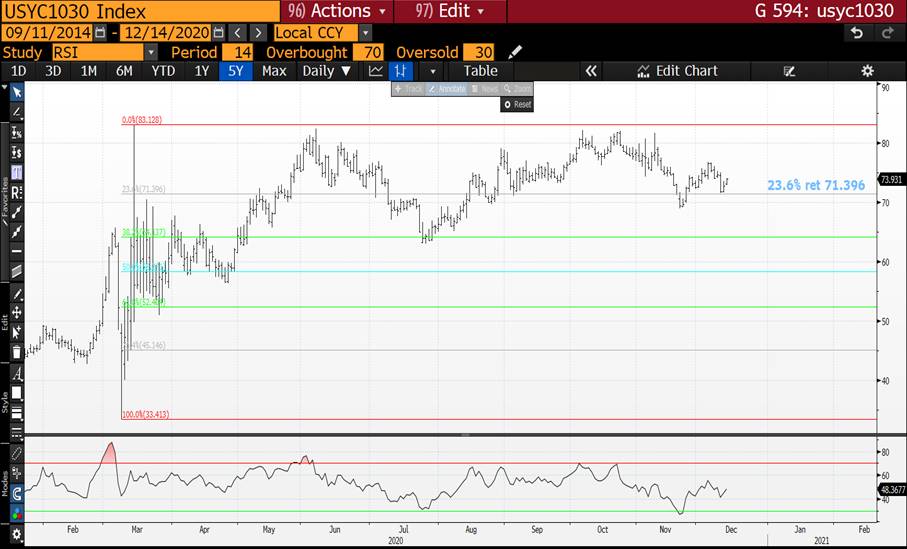Screen dimensions: 907x549
Task: Switch to line chart type
Action: click(x=376, y=71)
